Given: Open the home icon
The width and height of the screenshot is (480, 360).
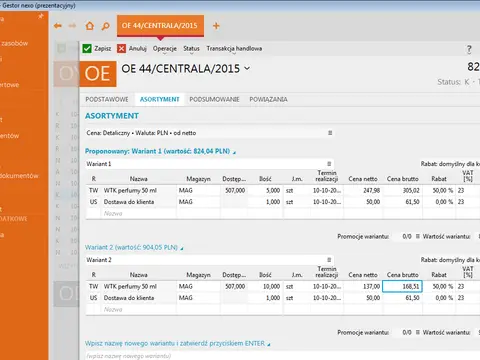Looking at the screenshot, I should 90,26.
